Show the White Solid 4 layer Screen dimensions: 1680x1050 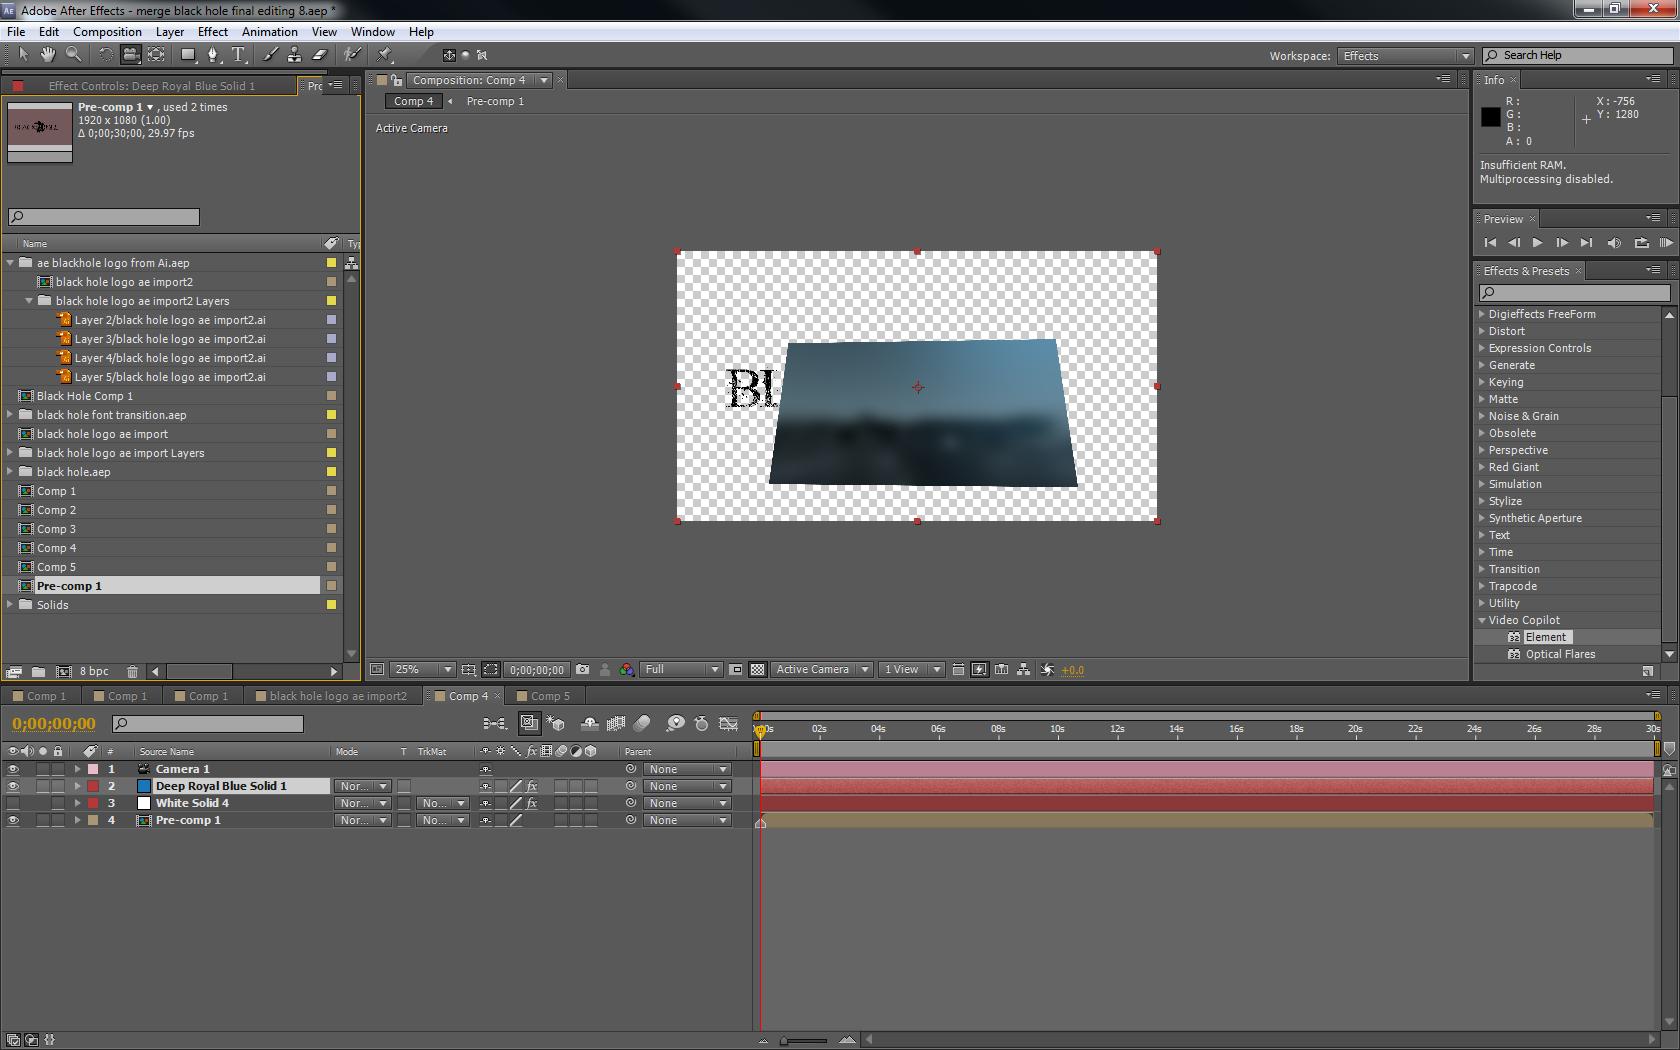pos(13,803)
